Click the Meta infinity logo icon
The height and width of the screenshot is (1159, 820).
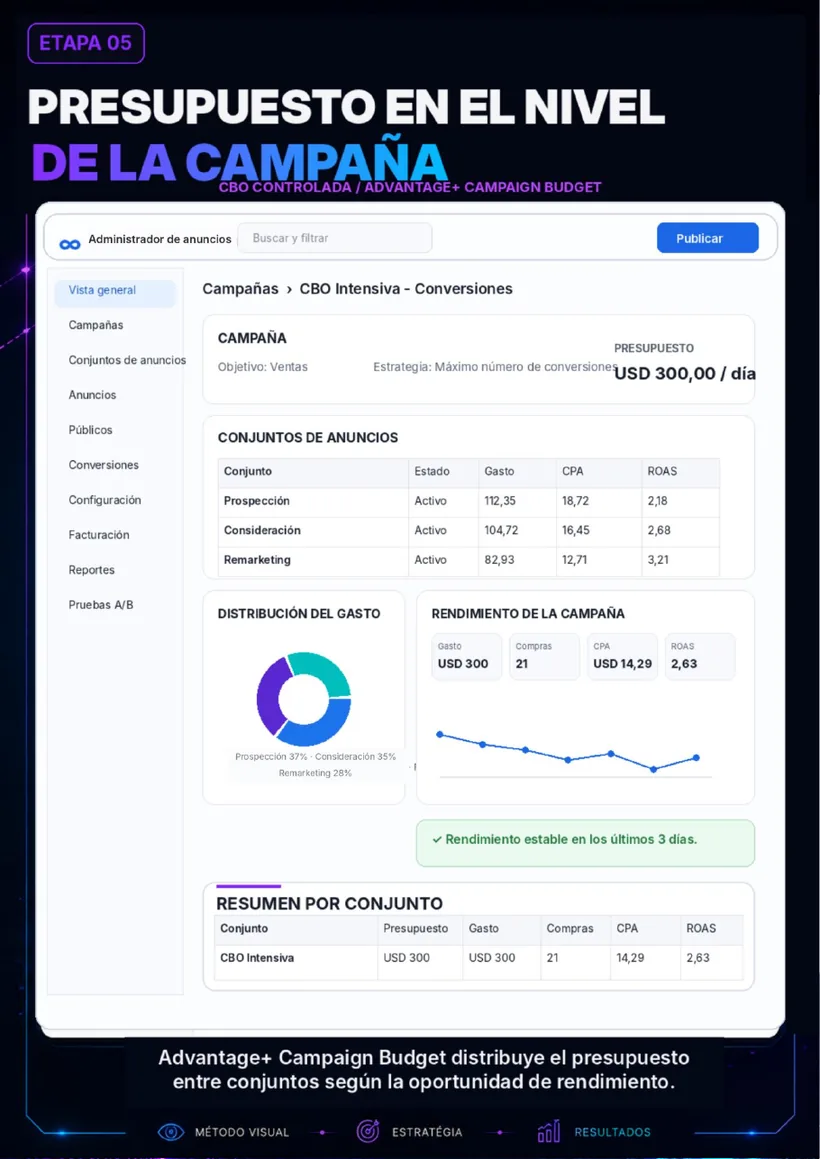click(x=70, y=245)
